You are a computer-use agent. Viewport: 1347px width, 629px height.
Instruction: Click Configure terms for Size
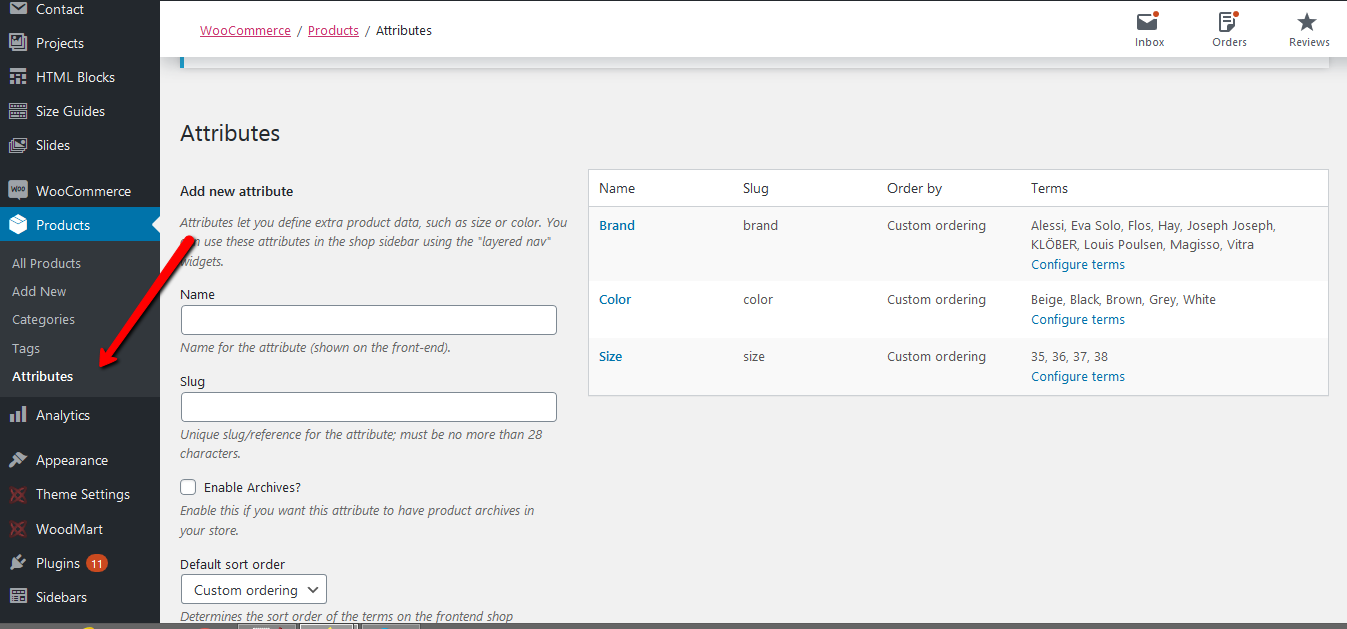[1078, 376]
